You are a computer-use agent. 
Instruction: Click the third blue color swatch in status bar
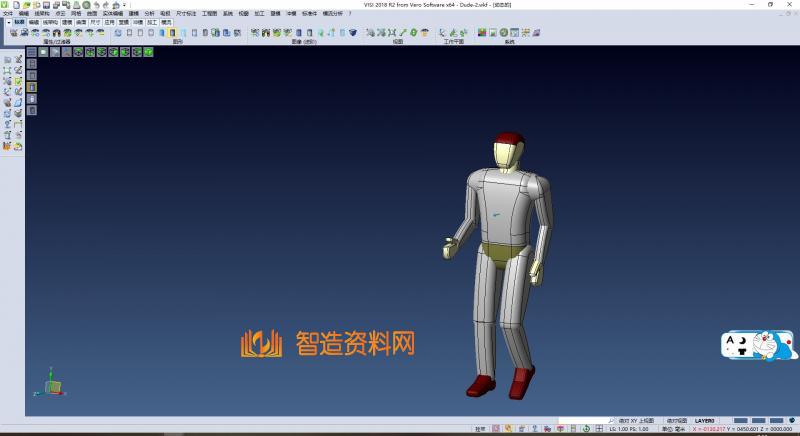pyautogui.click(x=777, y=421)
